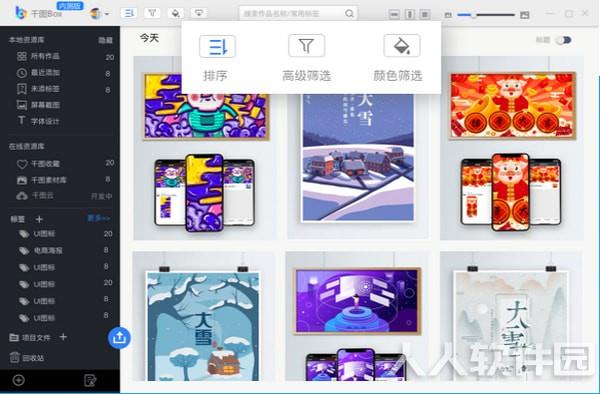600x394 pixels.
Task: Click the 高级筛选 funnel icon in the popup
Action: [307, 46]
